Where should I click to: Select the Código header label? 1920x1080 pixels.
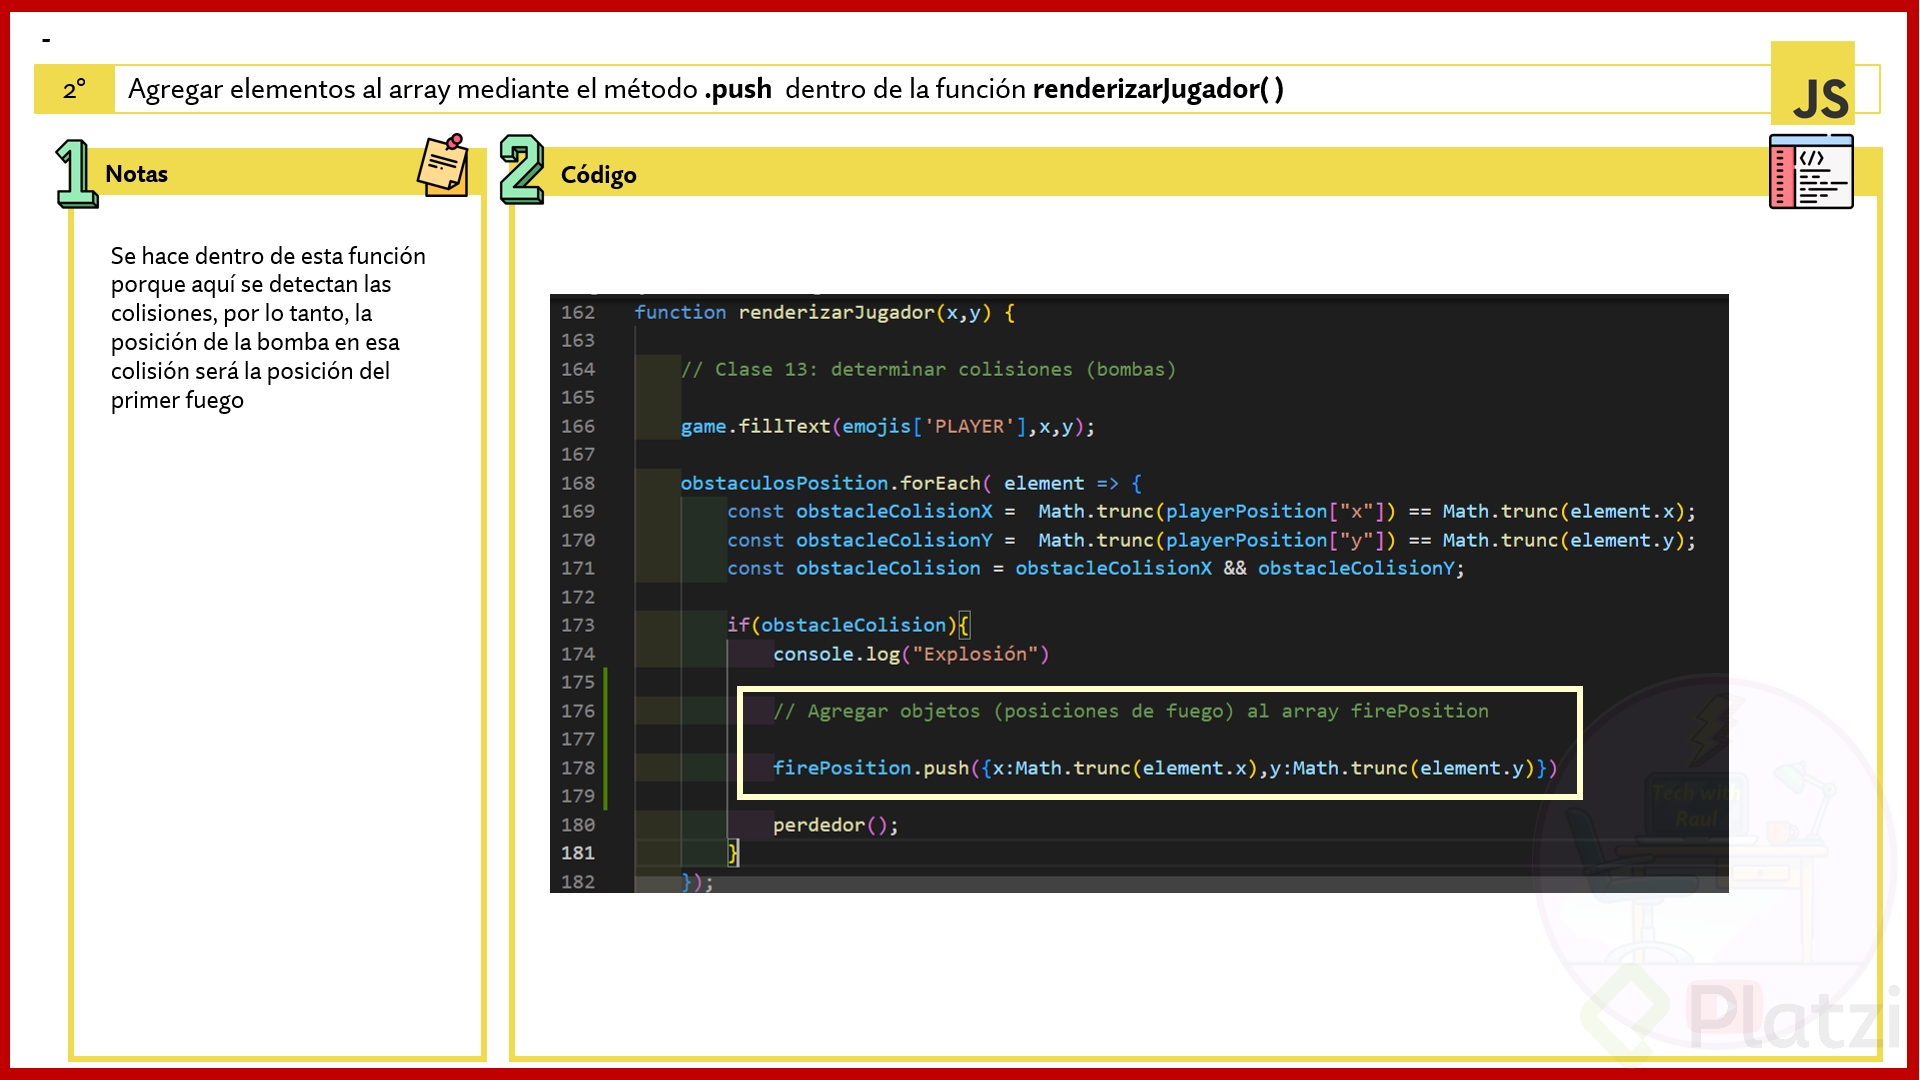point(598,175)
